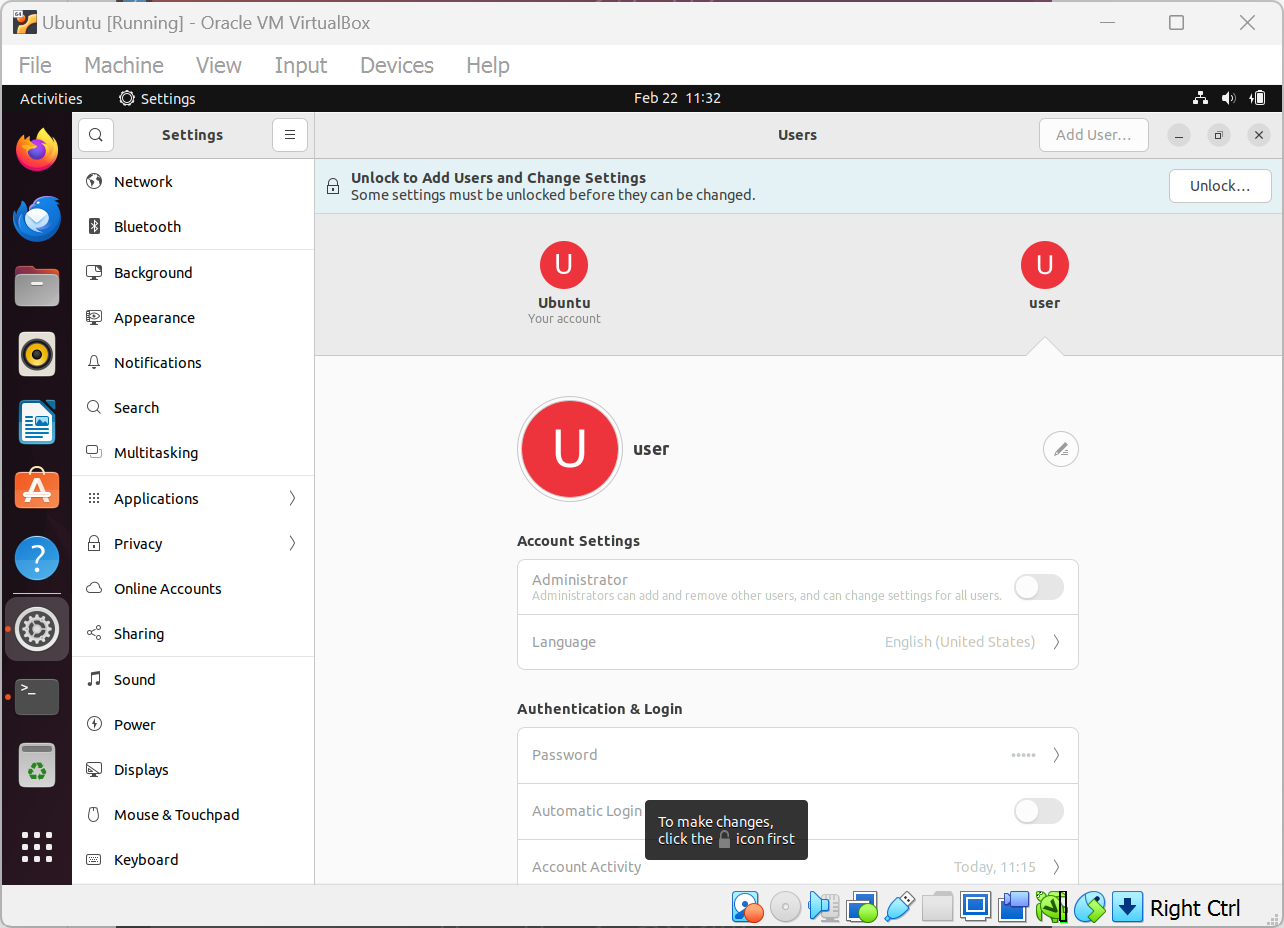1284x928 pixels.
Task: Click Activities in the top bar
Action: click(51, 98)
